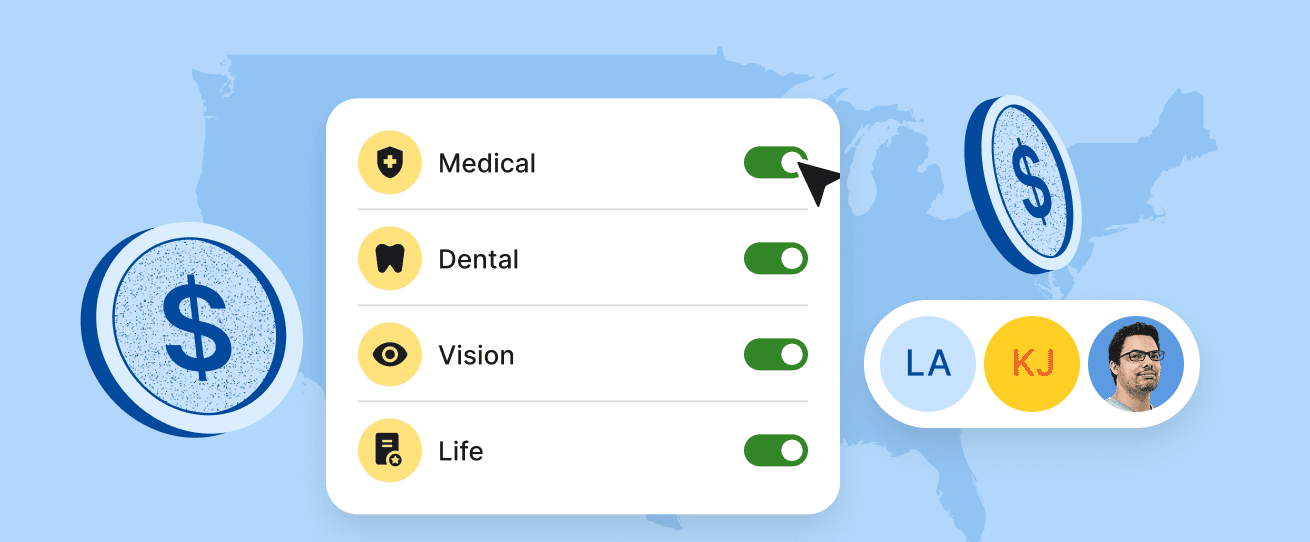Click the Medical label text
Screen dimensions: 1310x542
tap(487, 163)
